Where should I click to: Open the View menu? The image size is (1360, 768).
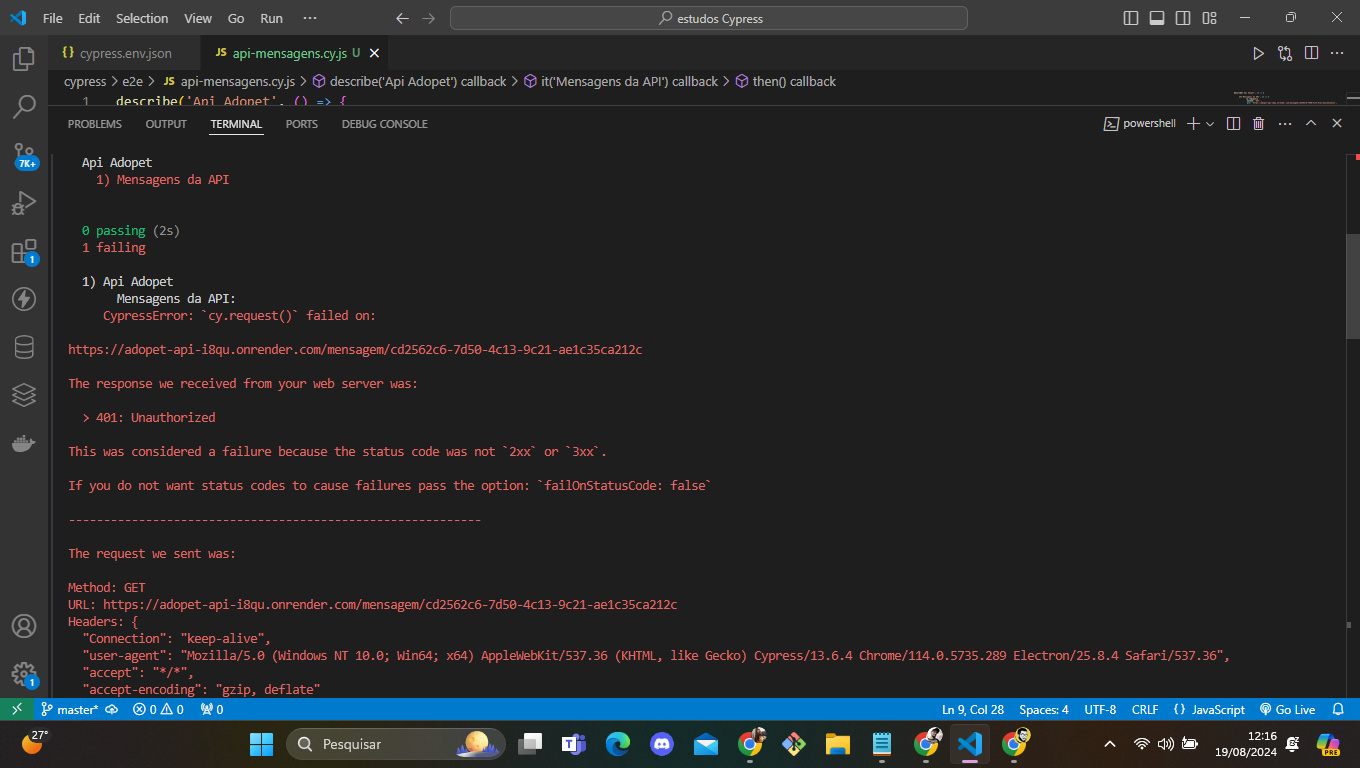pyautogui.click(x=198, y=18)
